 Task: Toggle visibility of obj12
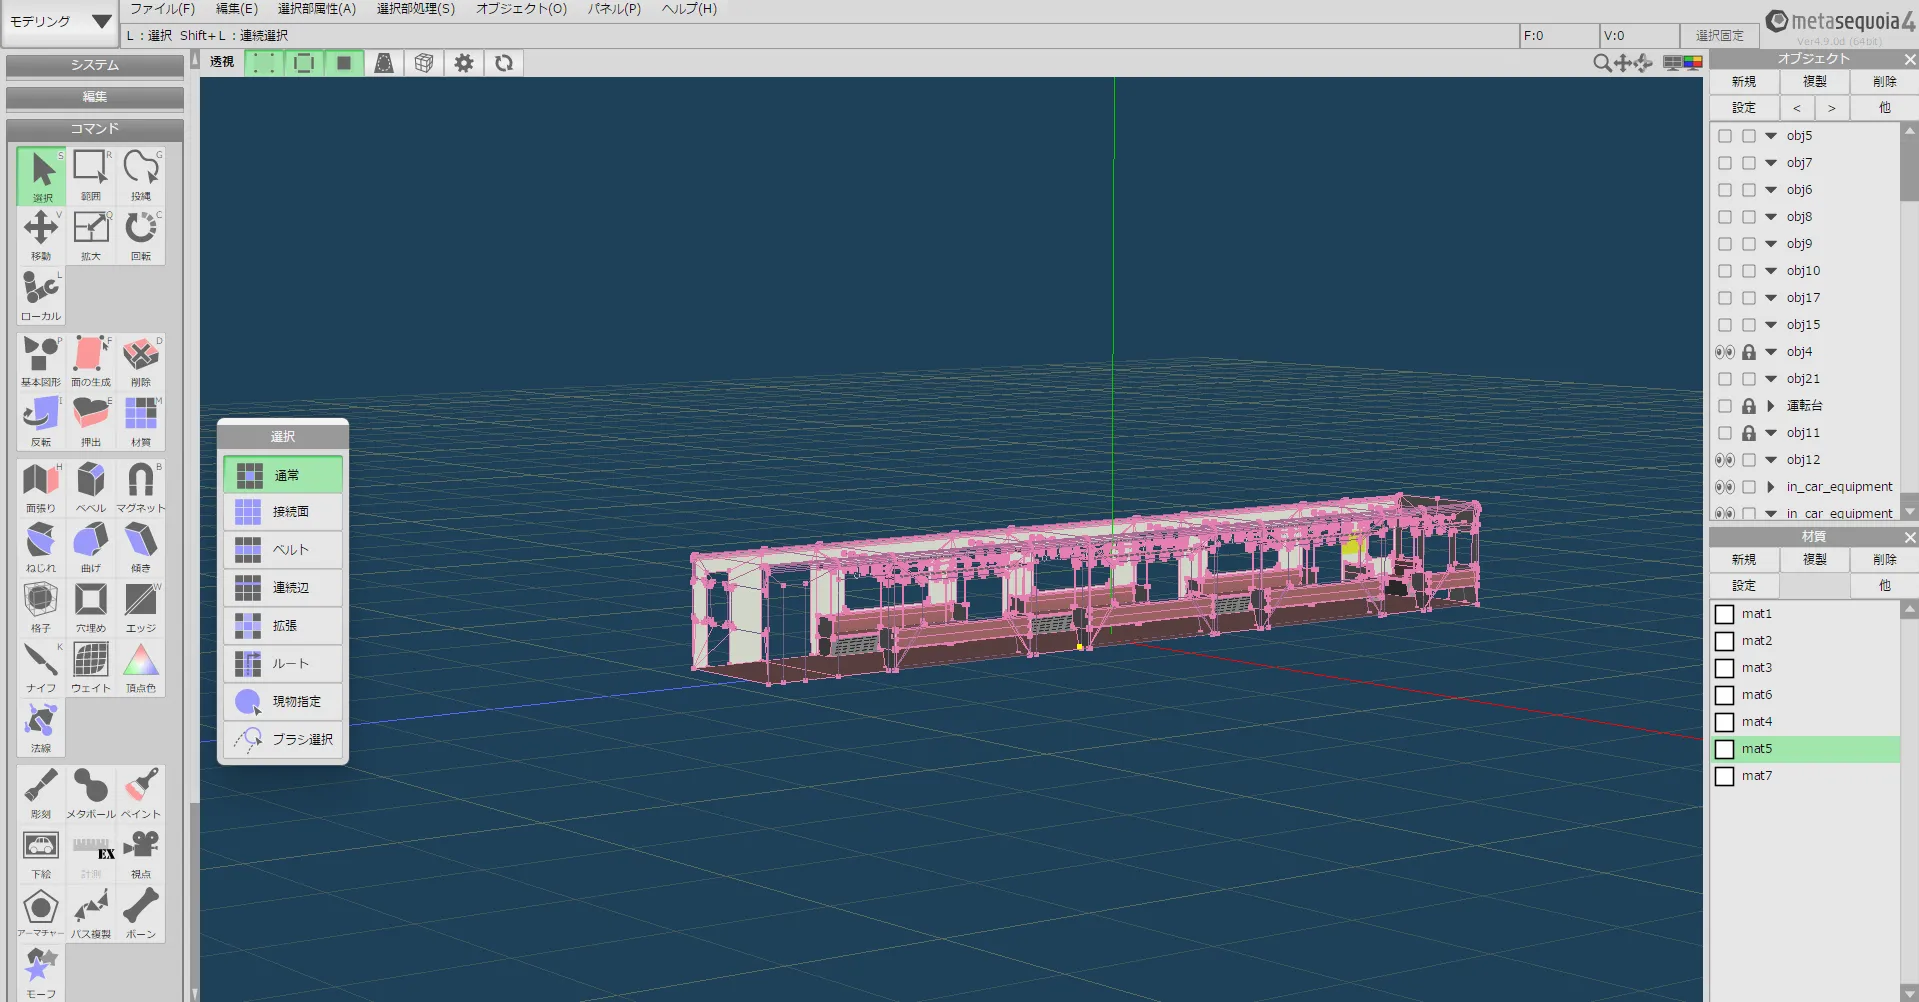pyautogui.click(x=1724, y=460)
